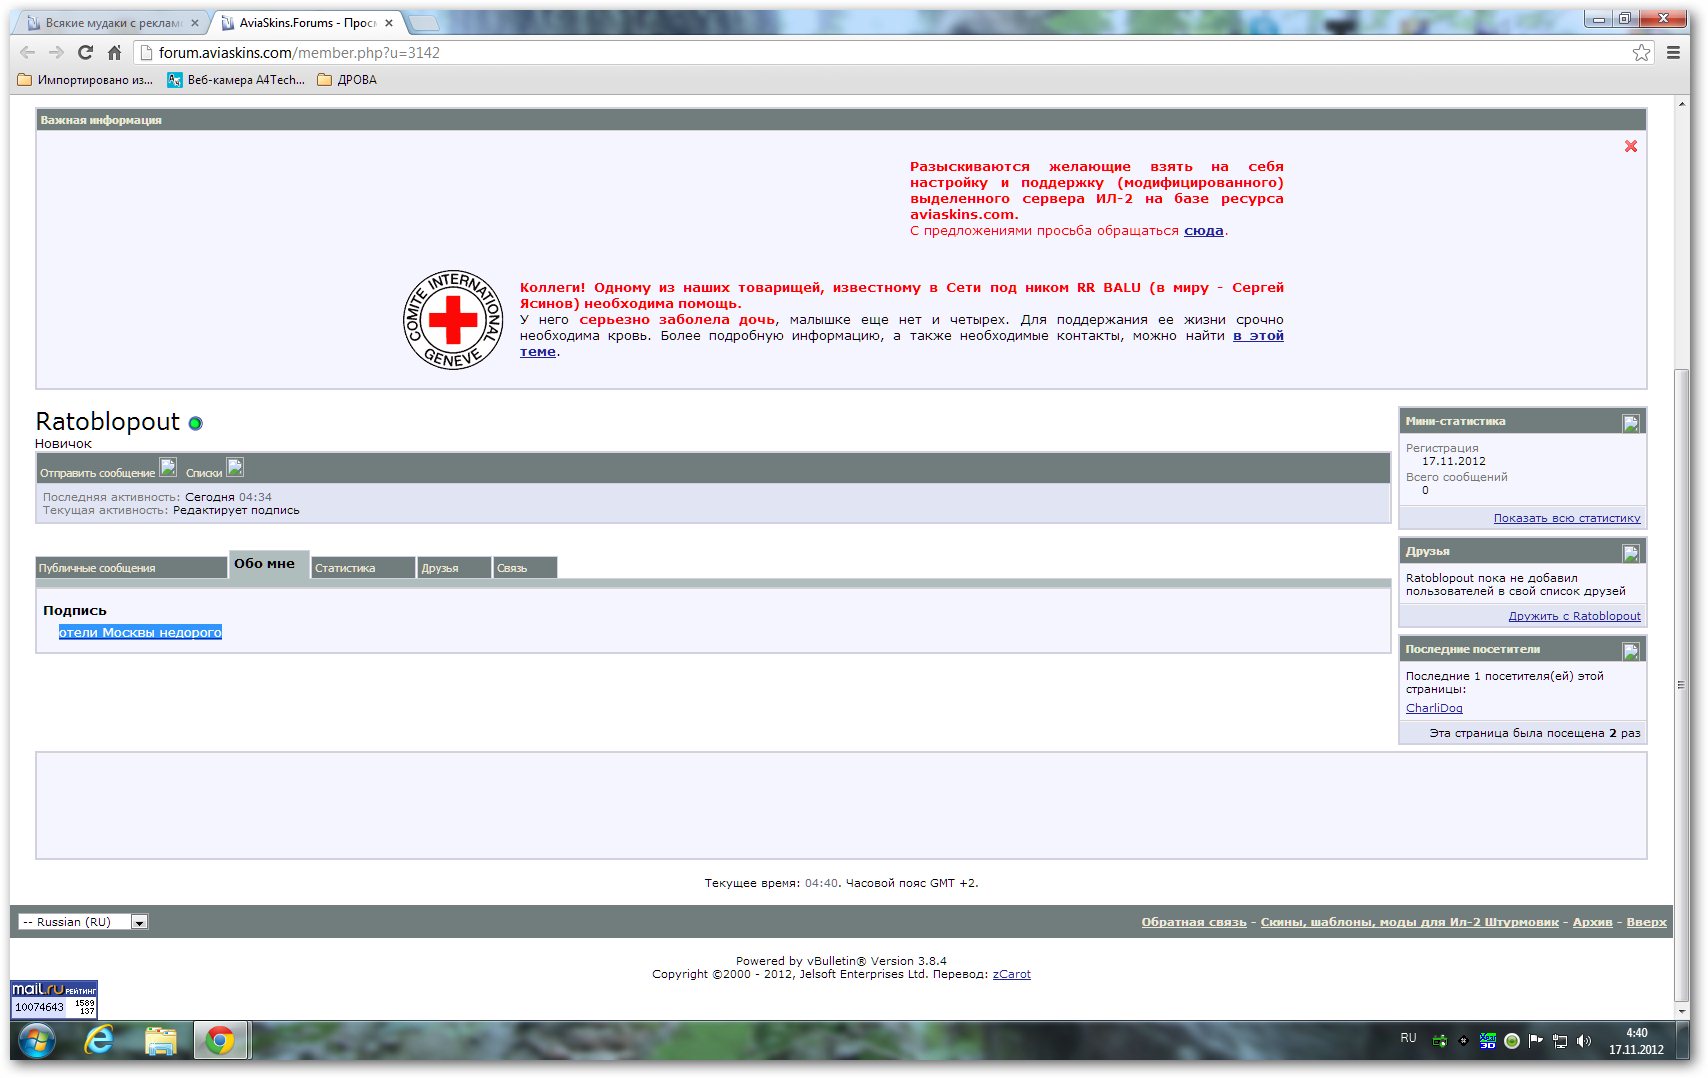Collapse the Последние посетители panel
1708x1078 pixels.
tap(1631, 651)
